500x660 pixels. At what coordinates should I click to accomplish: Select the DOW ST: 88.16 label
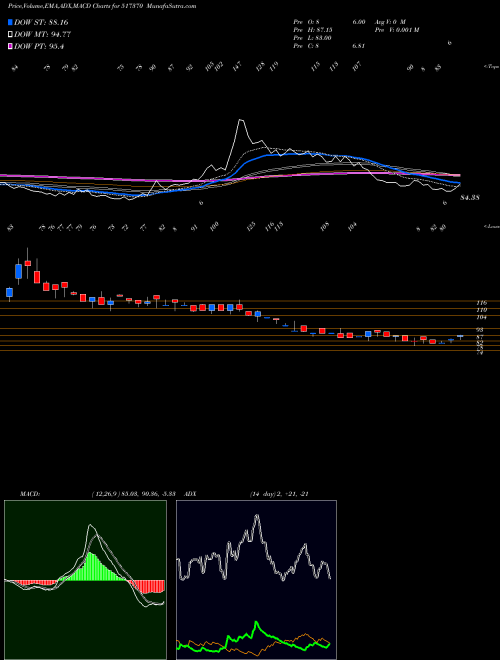click(41, 22)
